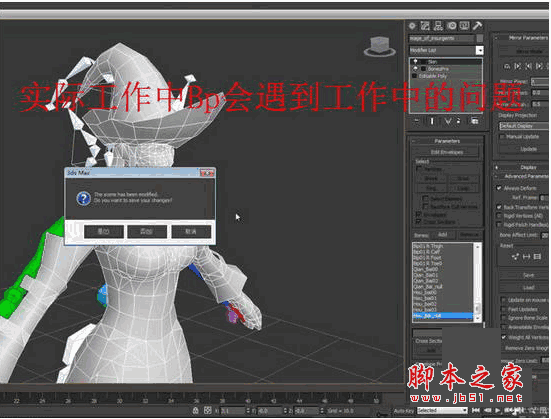Screen dimensions: 551x419
Task: Open the Utilities hammer tab
Action: (x=477, y=26)
